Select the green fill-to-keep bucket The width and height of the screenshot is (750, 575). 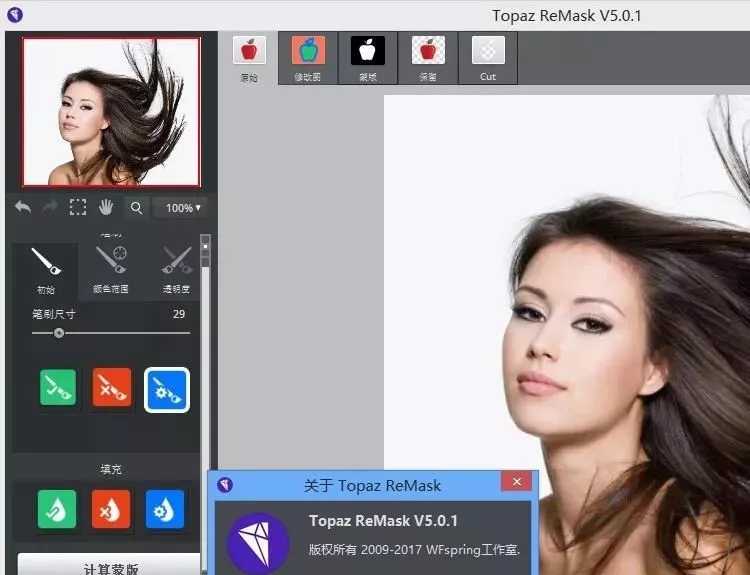pyautogui.click(x=57, y=509)
